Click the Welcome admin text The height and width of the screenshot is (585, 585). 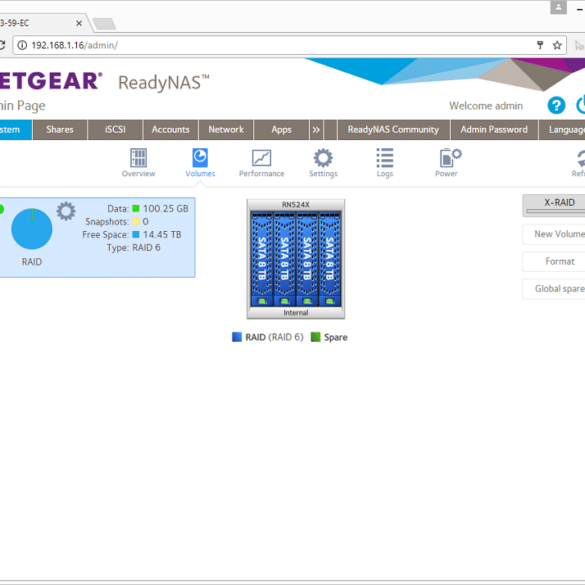click(x=486, y=106)
